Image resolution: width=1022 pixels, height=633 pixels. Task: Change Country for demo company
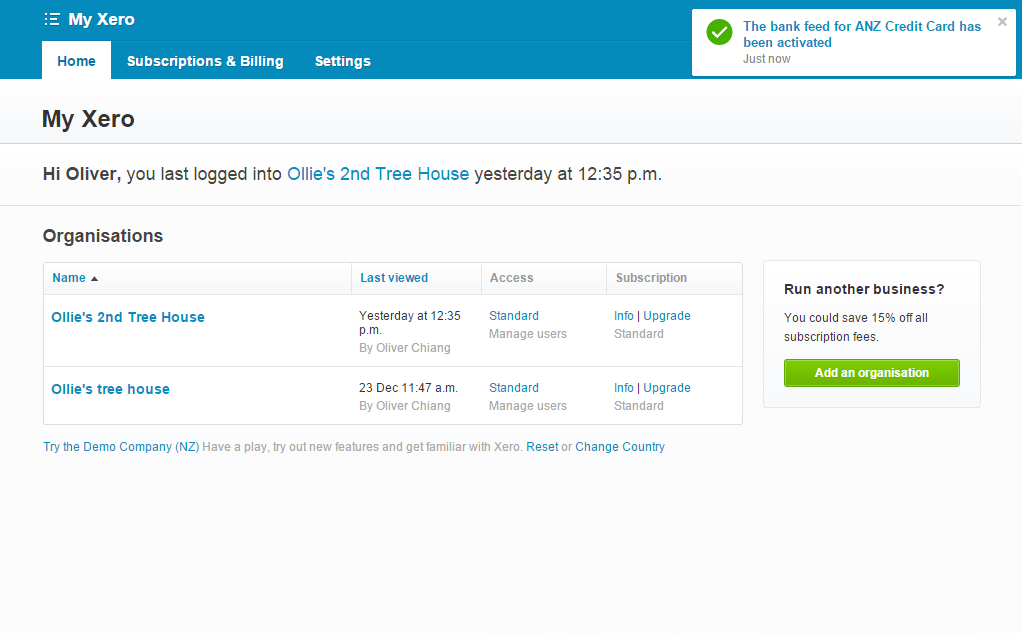(x=620, y=447)
